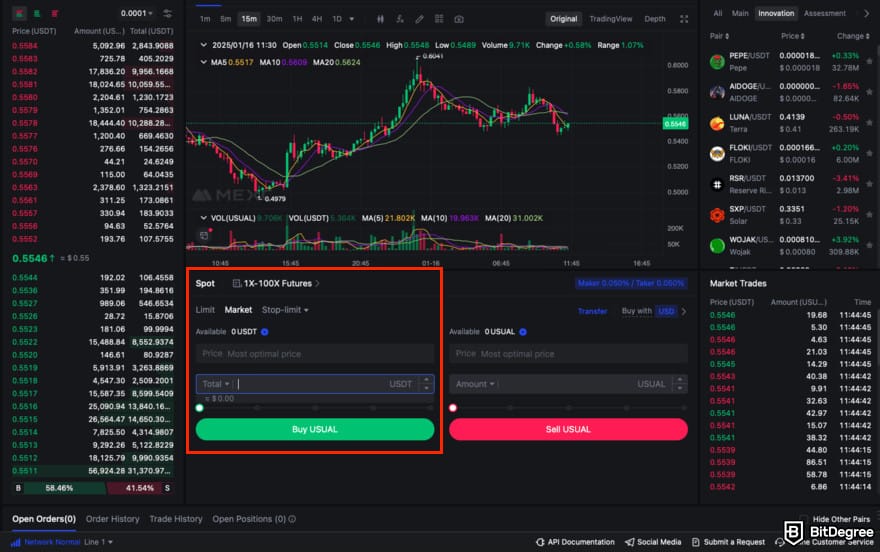The width and height of the screenshot is (880, 552).
Task: Expand chart to fullscreen
Action: coord(684,19)
